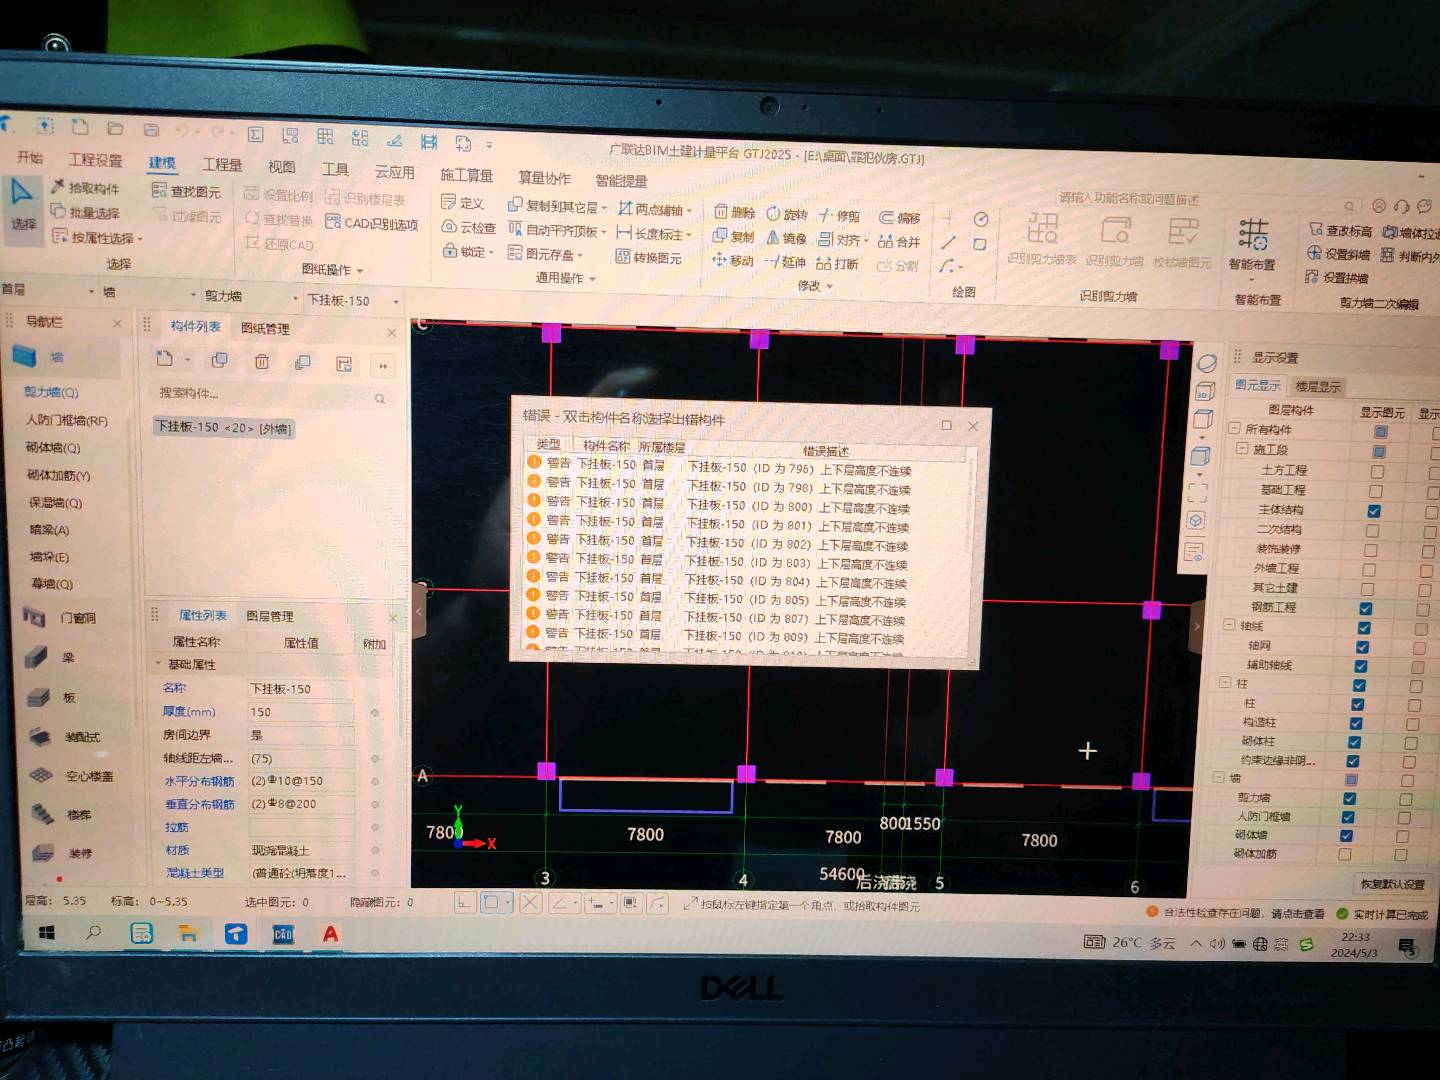Click new component icon in 构件列表 panel
1440x1080 pixels.
point(166,360)
